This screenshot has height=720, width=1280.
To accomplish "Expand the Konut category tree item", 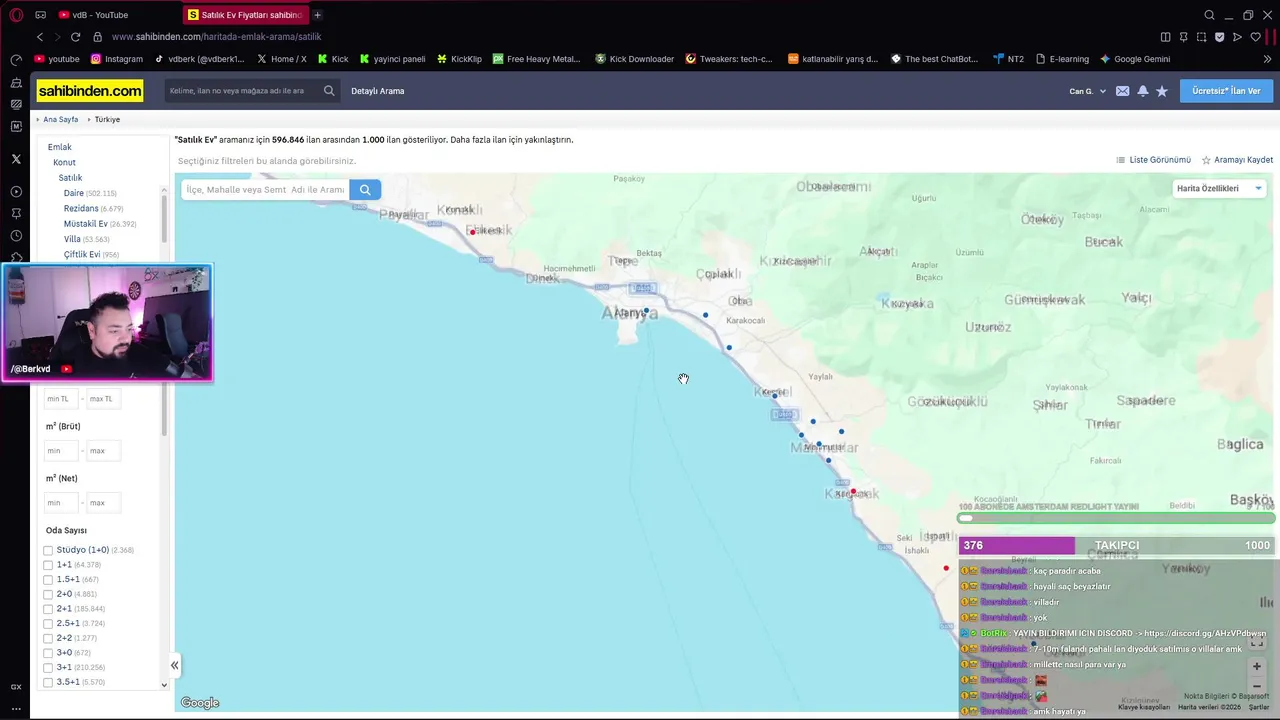I will (x=64, y=162).
